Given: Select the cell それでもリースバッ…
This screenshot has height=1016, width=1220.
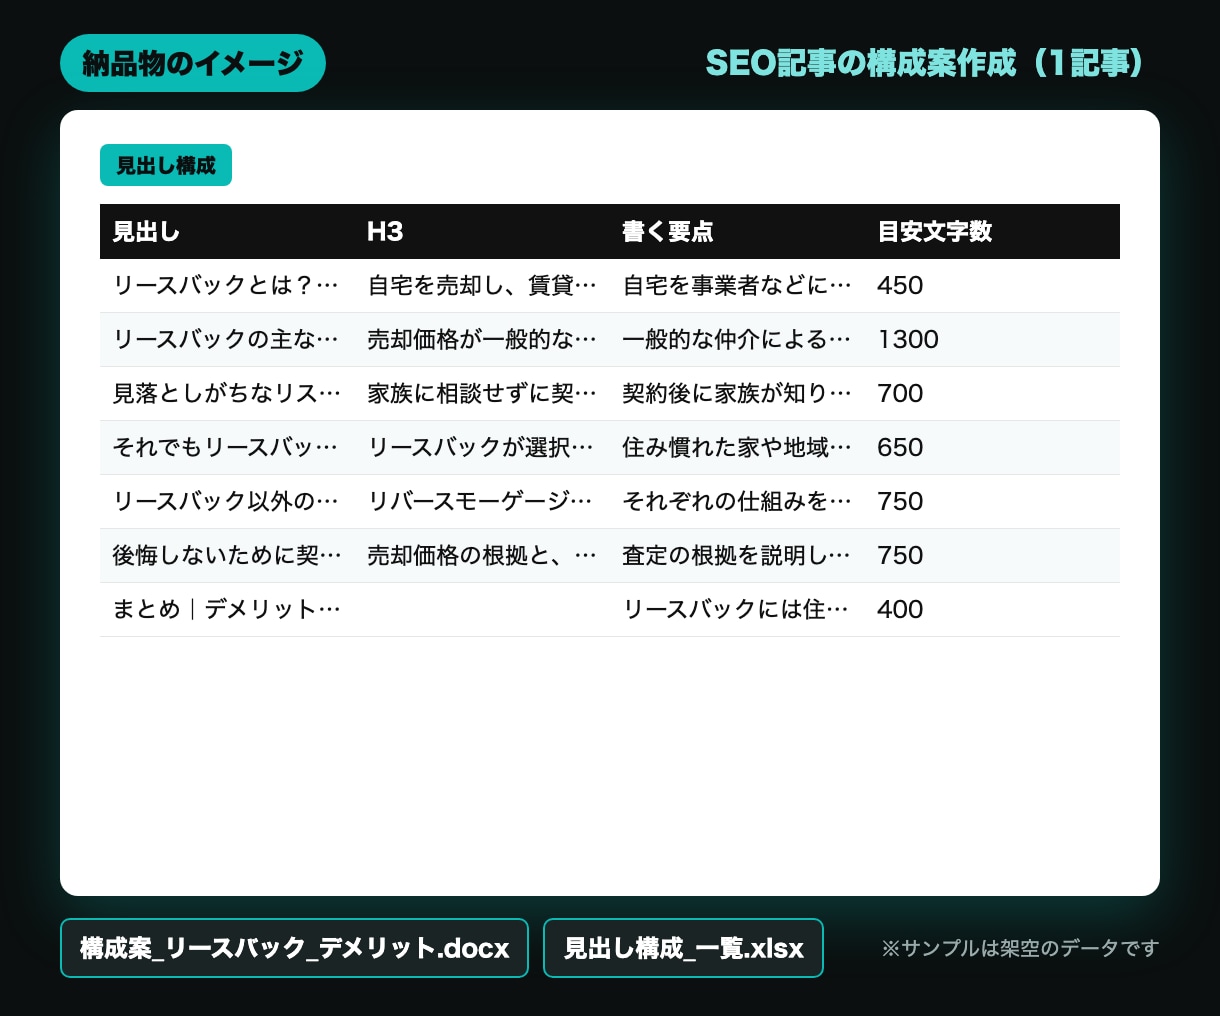Looking at the screenshot, I should [226, 448].
